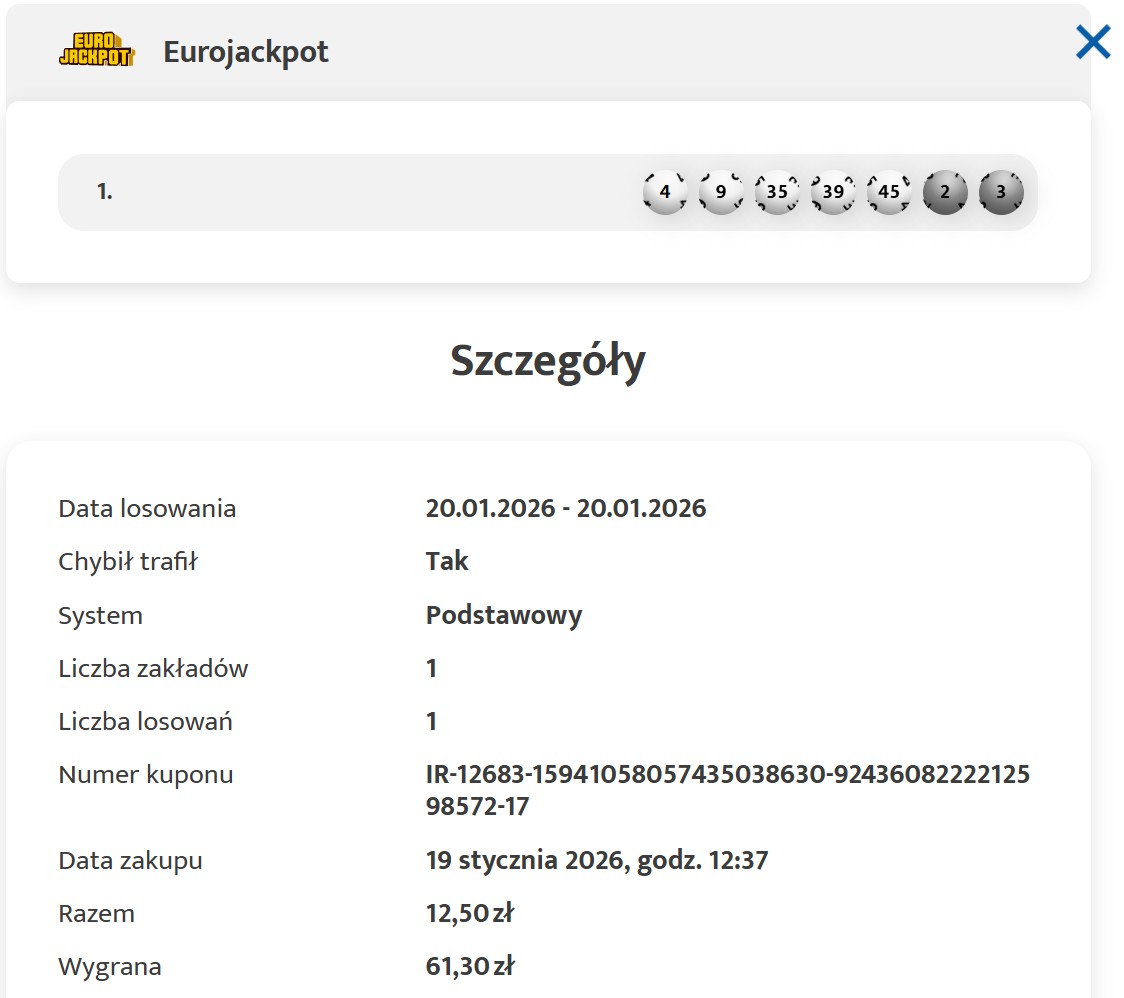This screenshot has height=998, width=1124.
Task: Click the white ball number 4
Action: [665, 192]
